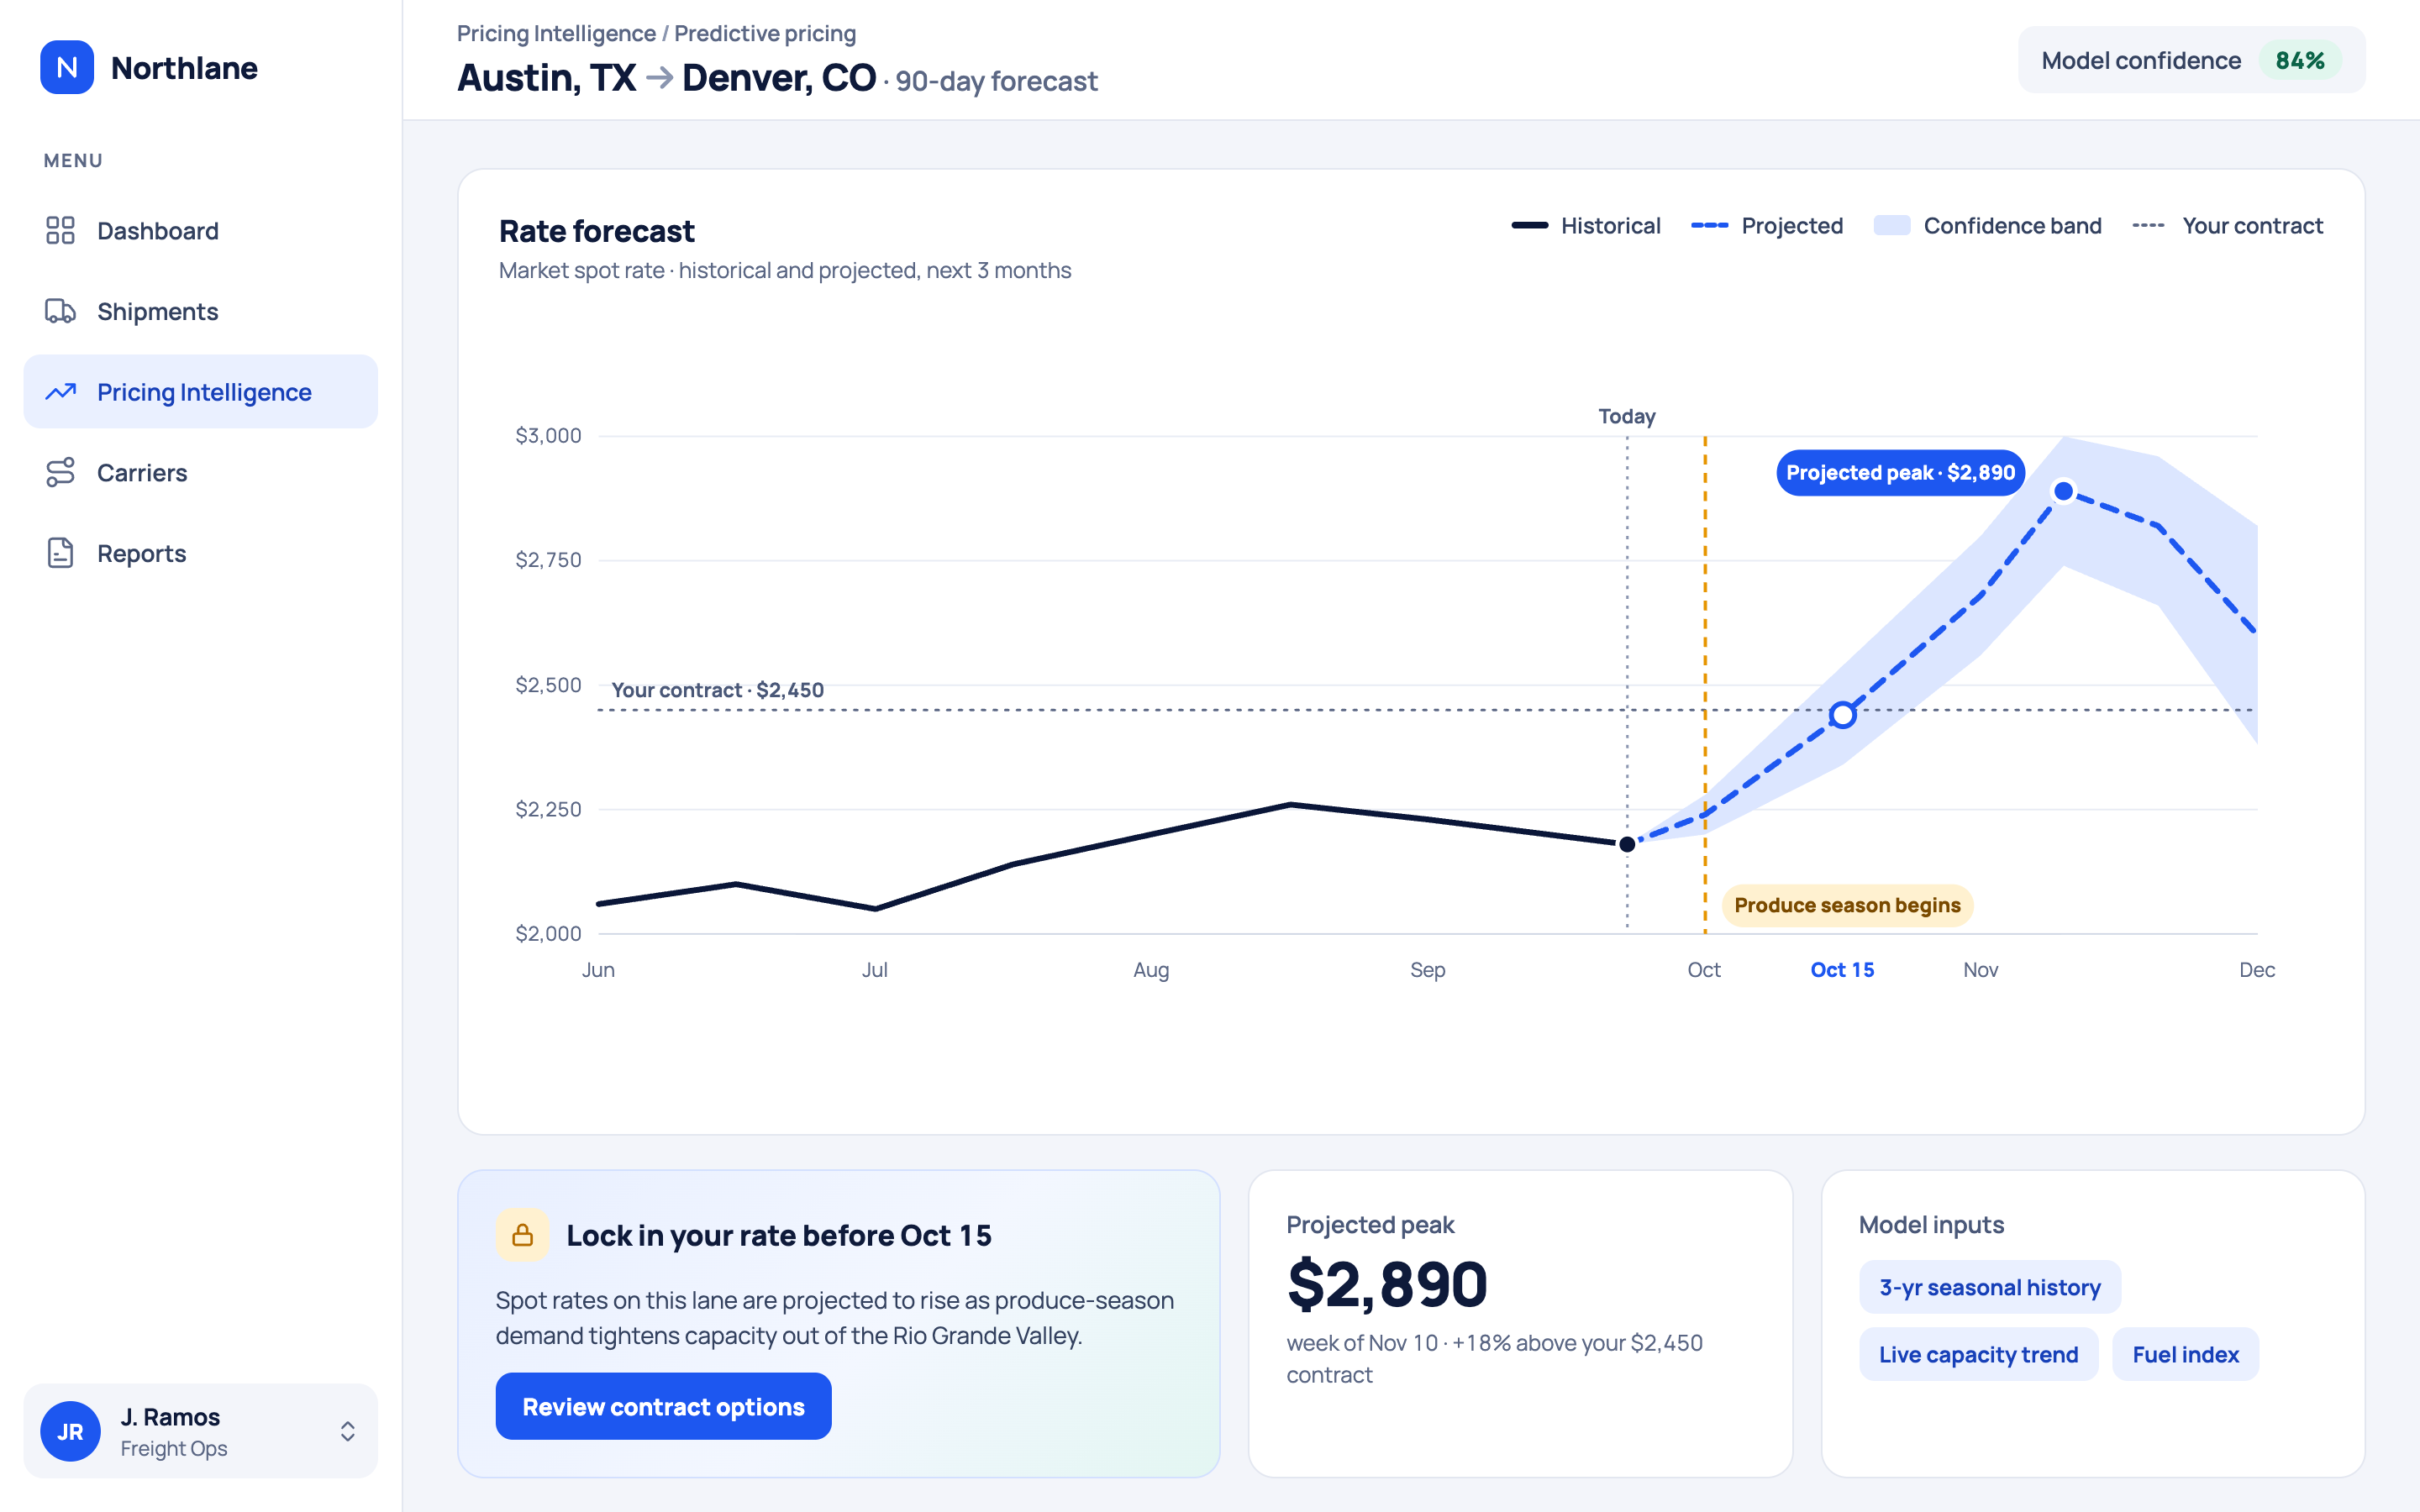
Task: Toggle the Confidence band legend swatch
Action: click(1891, 225)
